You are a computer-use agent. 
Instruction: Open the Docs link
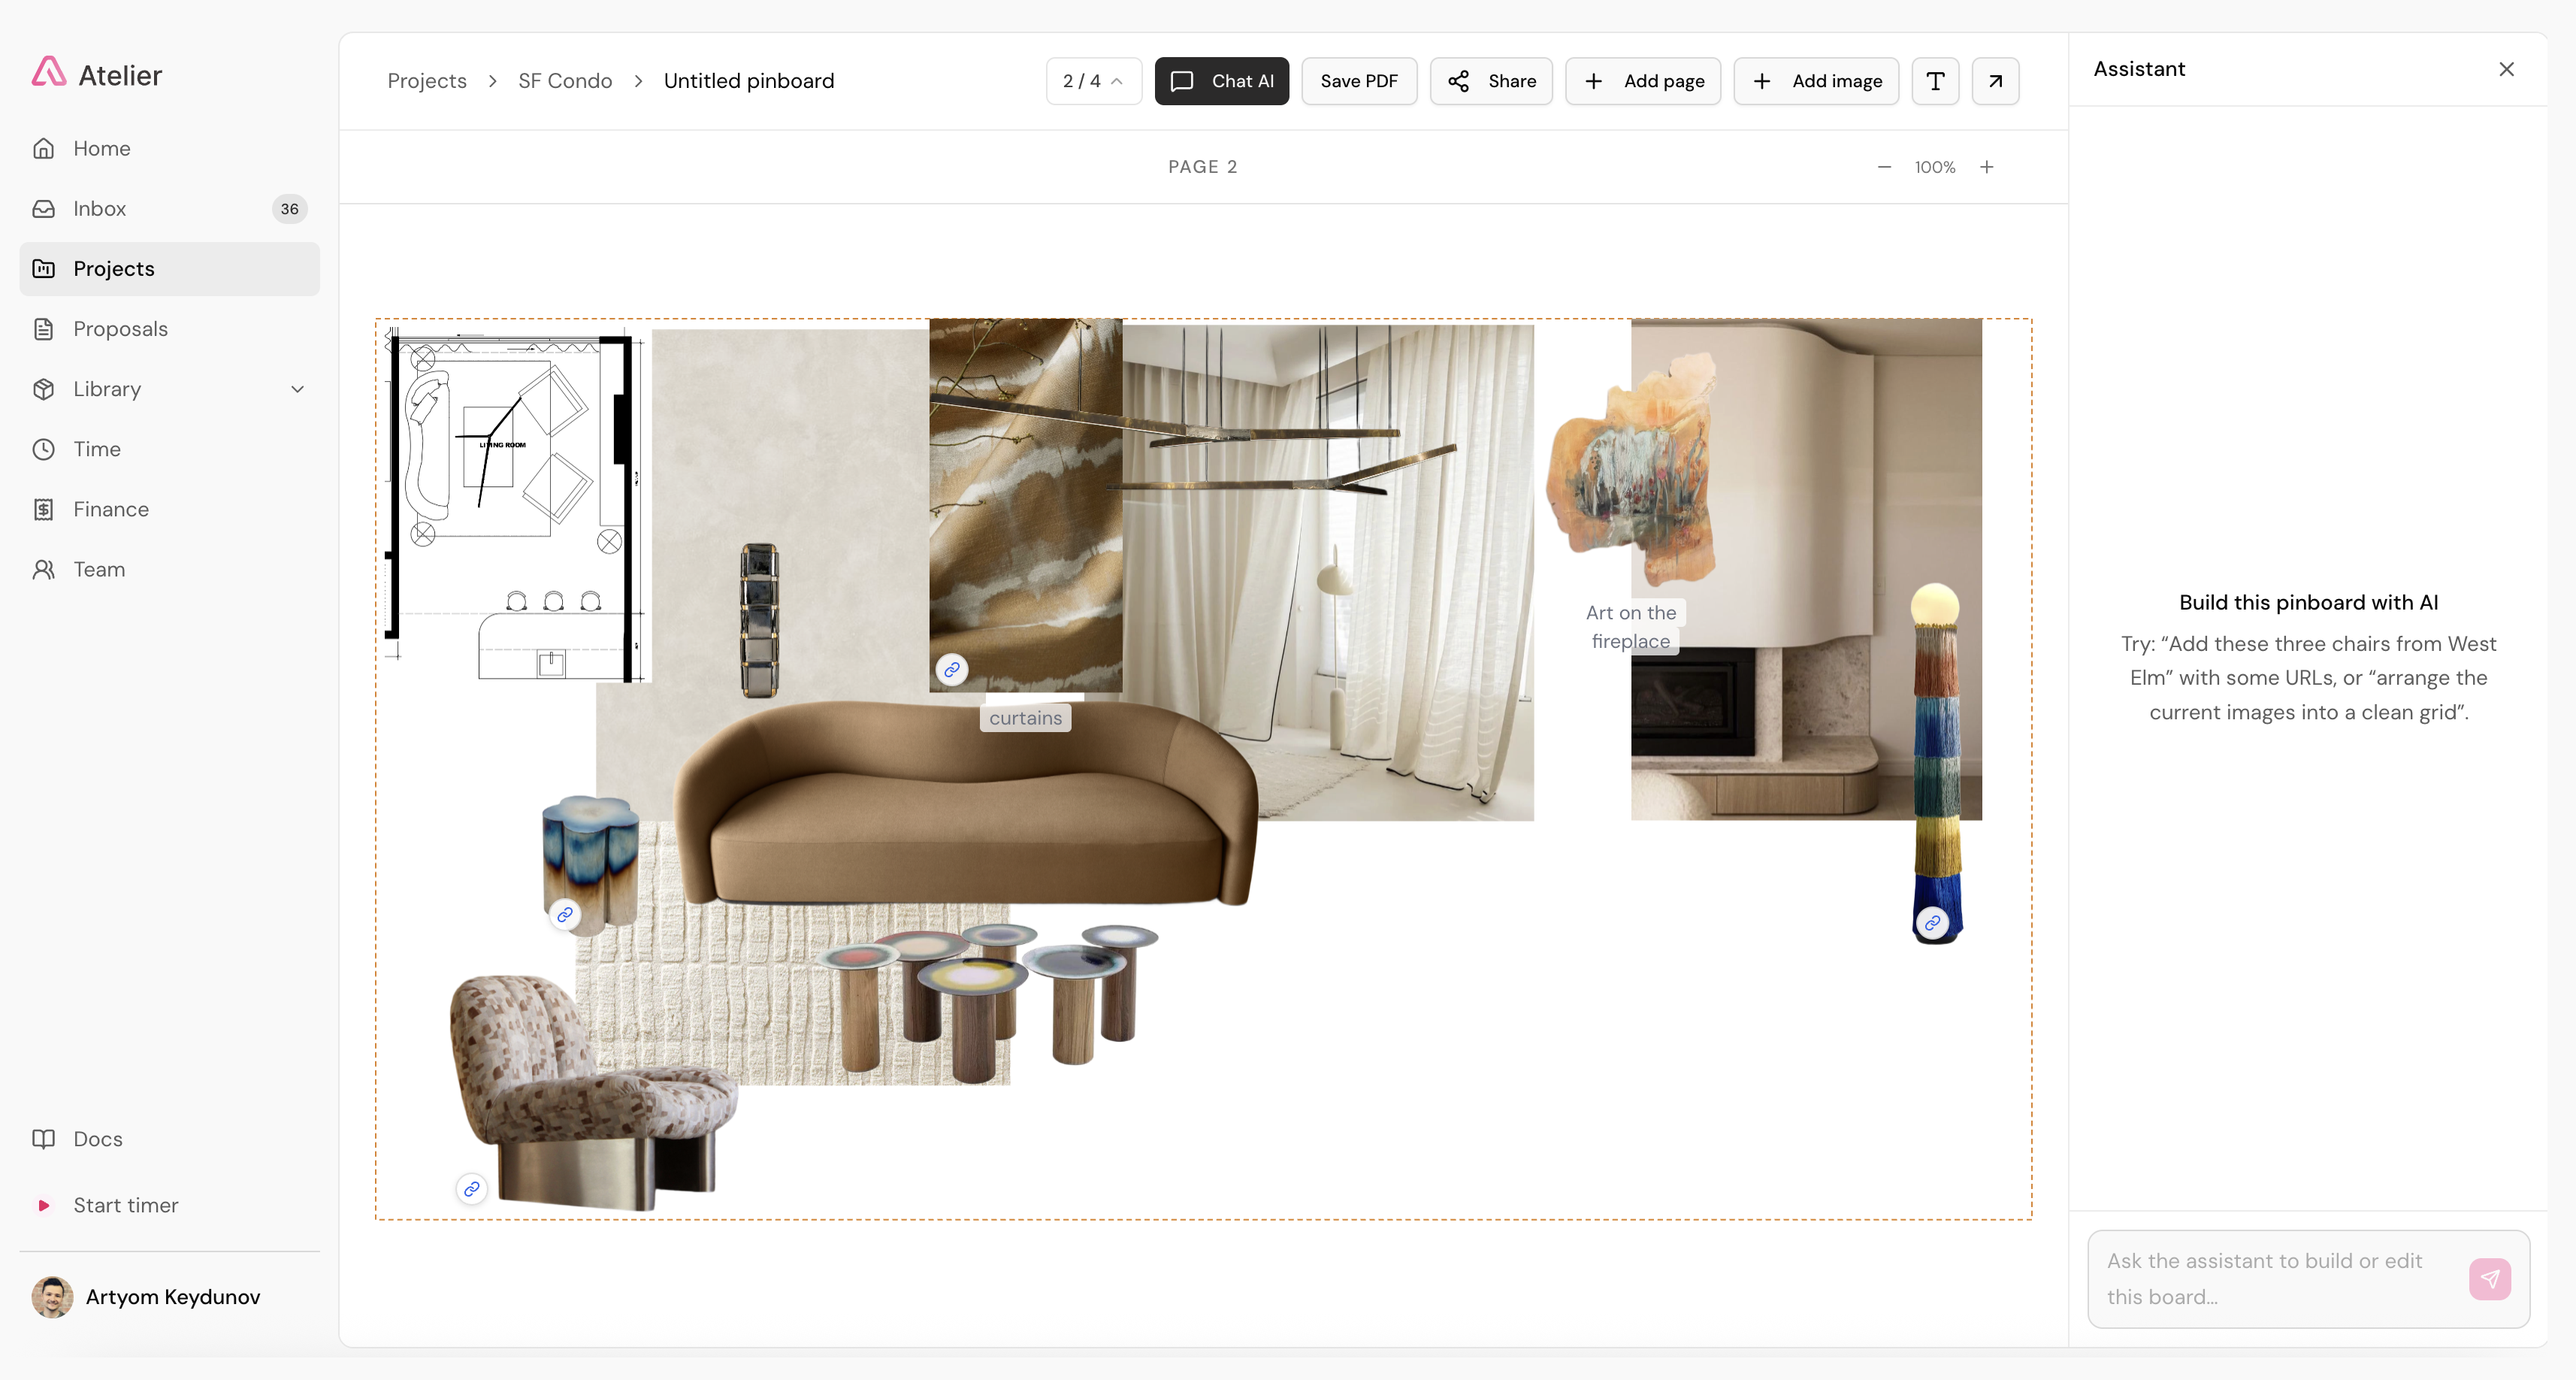click(169, 1139)
